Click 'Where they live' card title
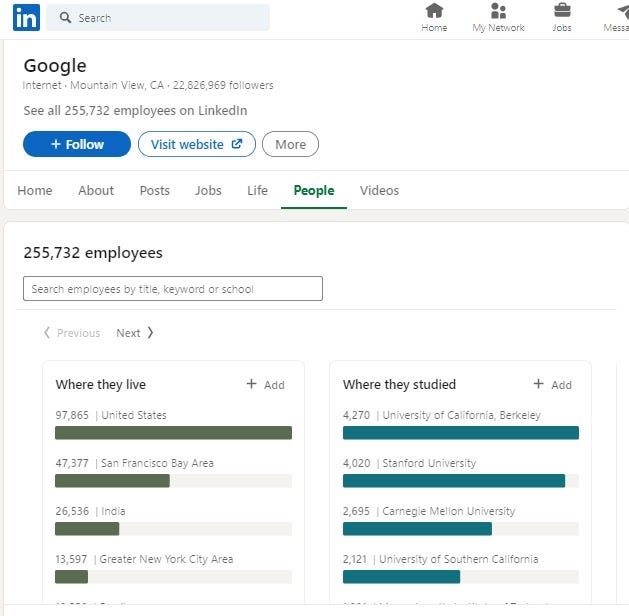The image size is (629, 616). tap(101, 385)
